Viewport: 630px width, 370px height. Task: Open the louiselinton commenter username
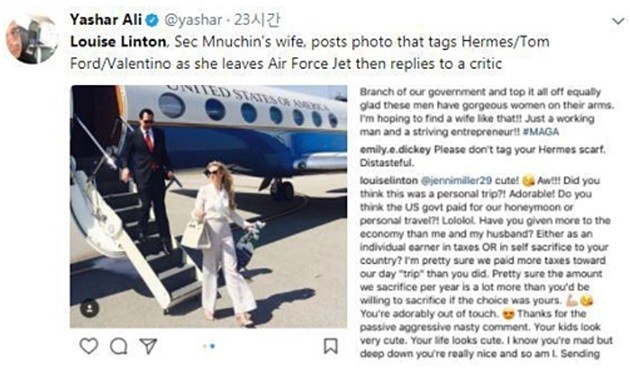(x=389, y=180)
